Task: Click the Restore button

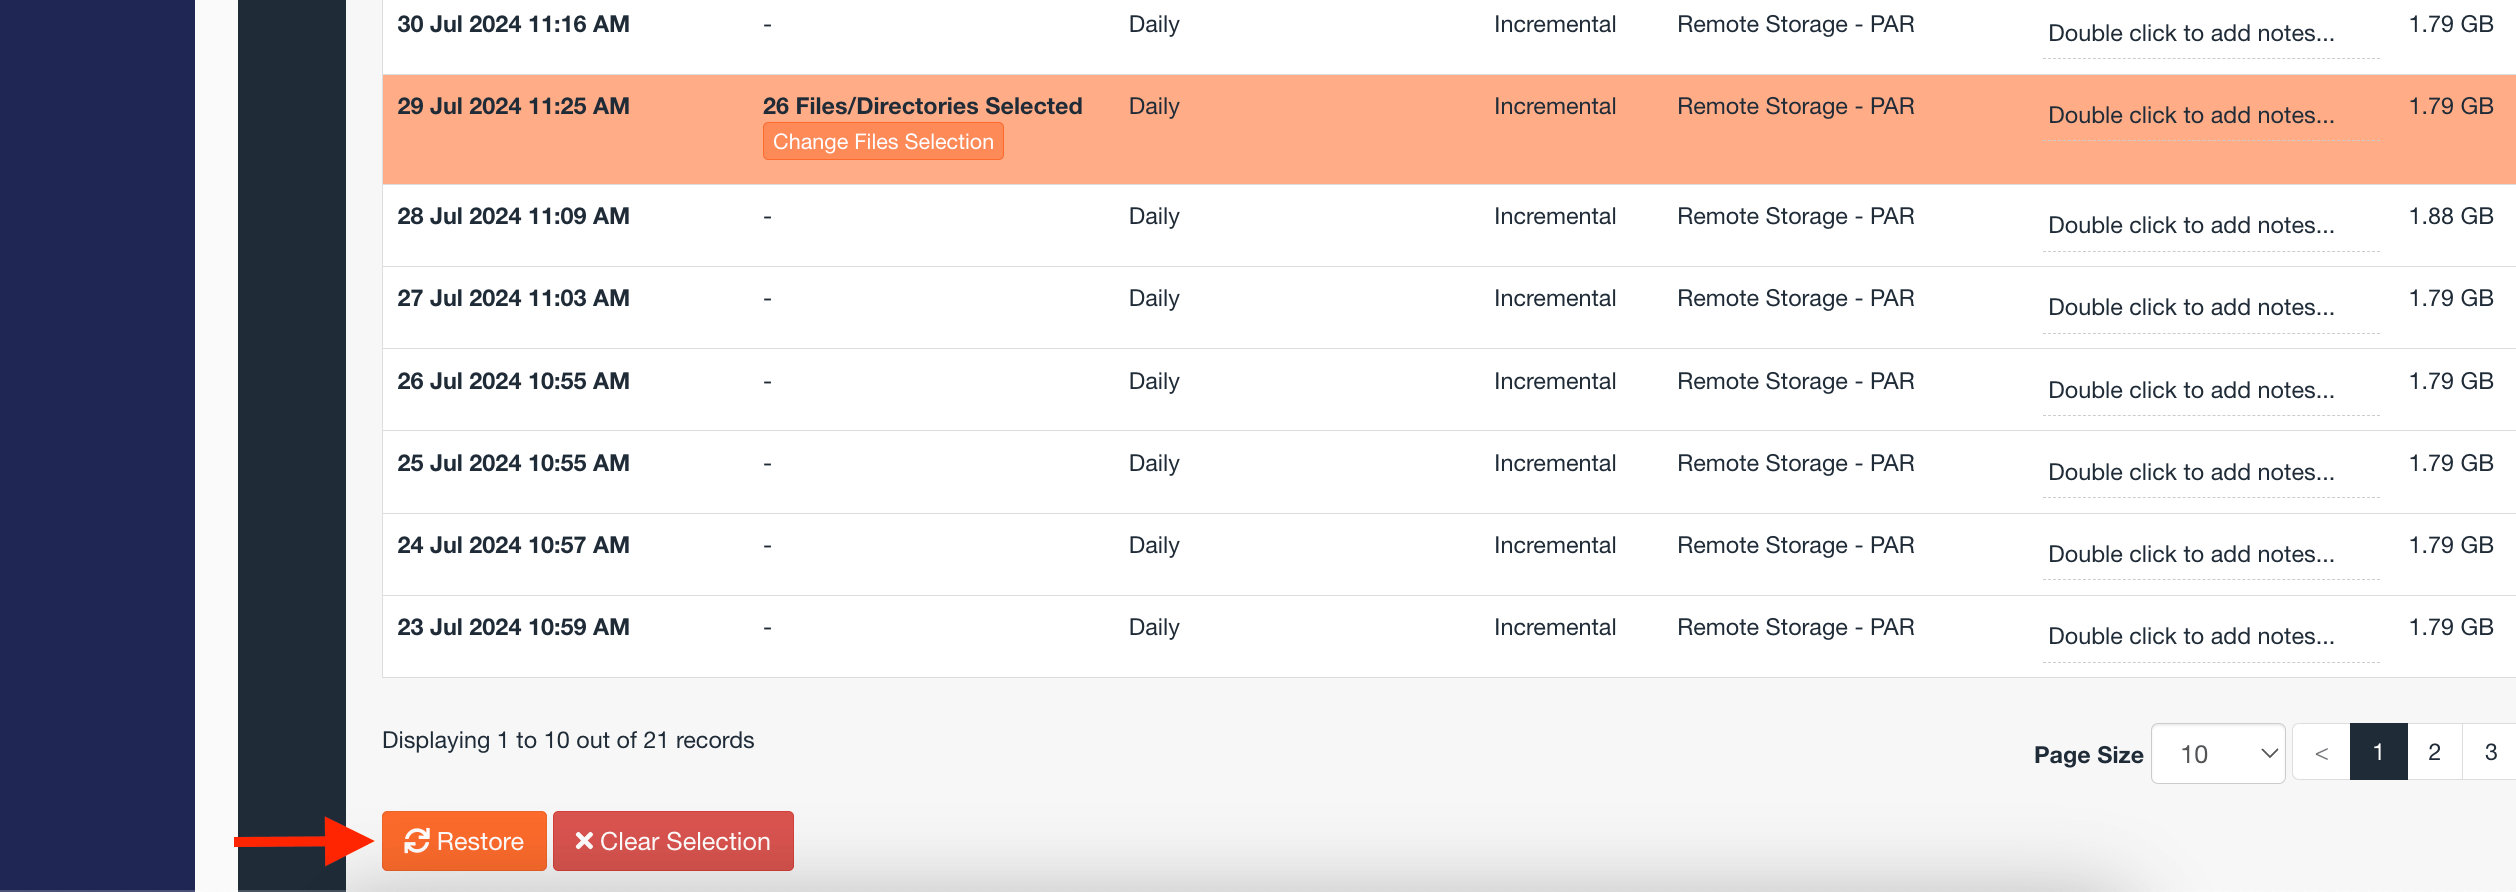Action: pos(464,841)
